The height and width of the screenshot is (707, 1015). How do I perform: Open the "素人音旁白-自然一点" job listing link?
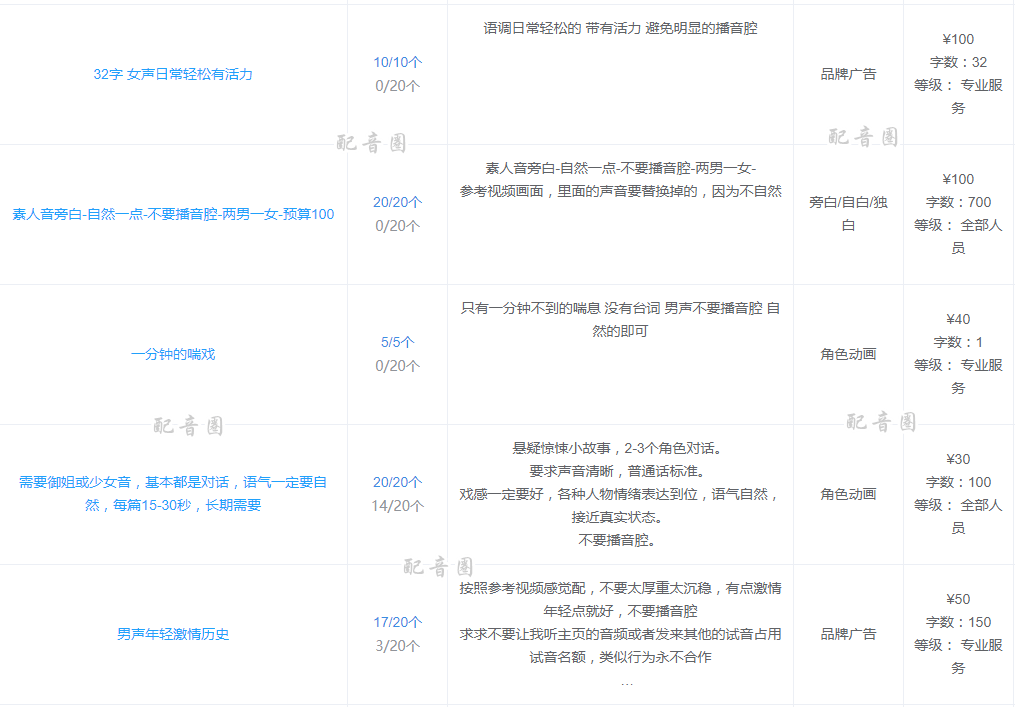click(173, 214)
